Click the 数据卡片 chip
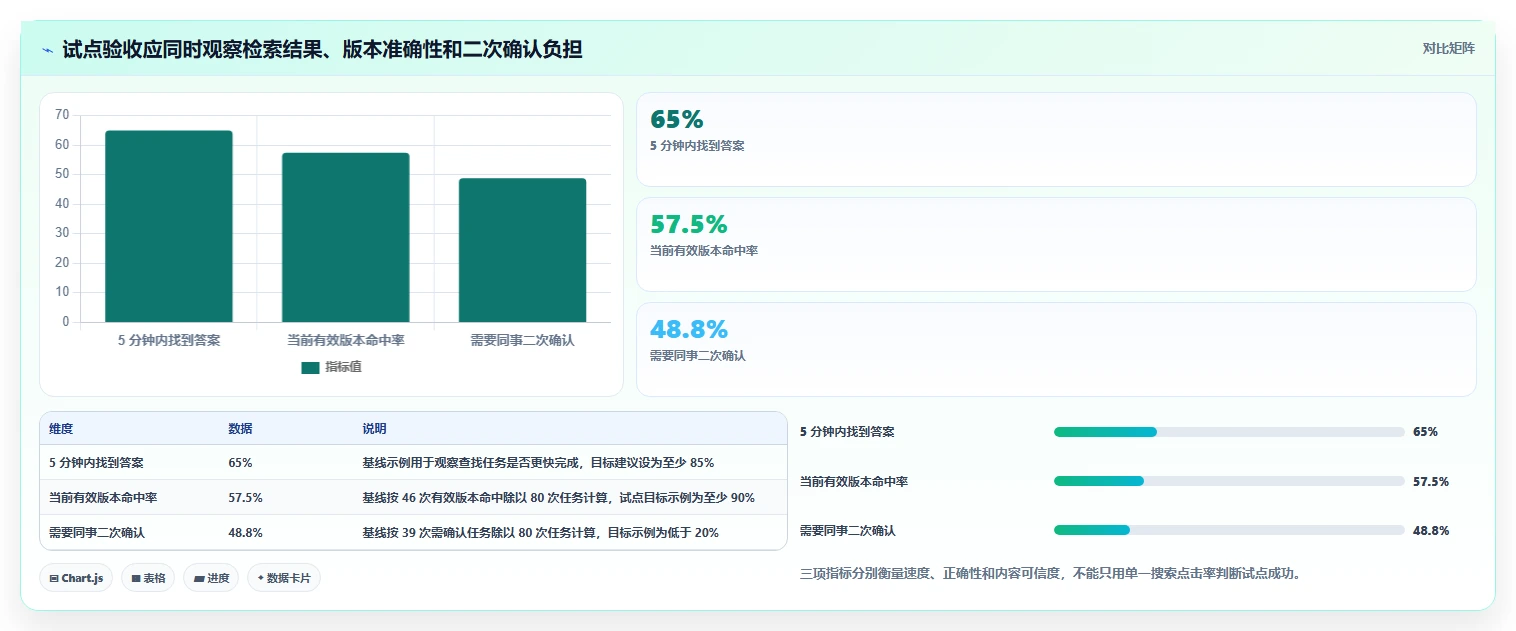The height and width of the screenshot is (631, 1516). point(284,578)
